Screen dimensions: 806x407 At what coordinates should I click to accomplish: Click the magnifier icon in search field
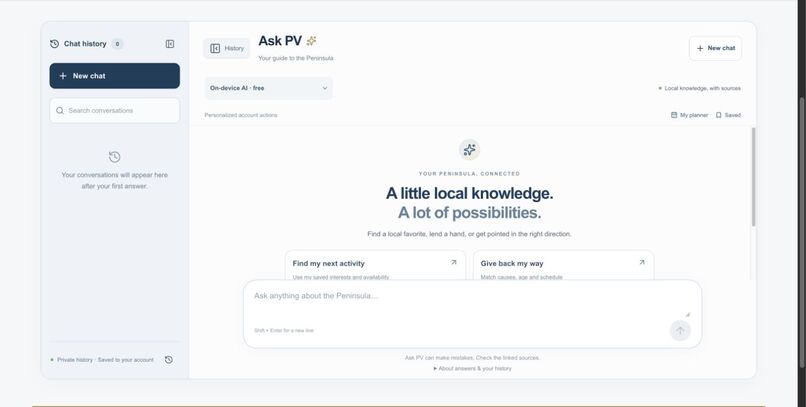pos(60,110)
